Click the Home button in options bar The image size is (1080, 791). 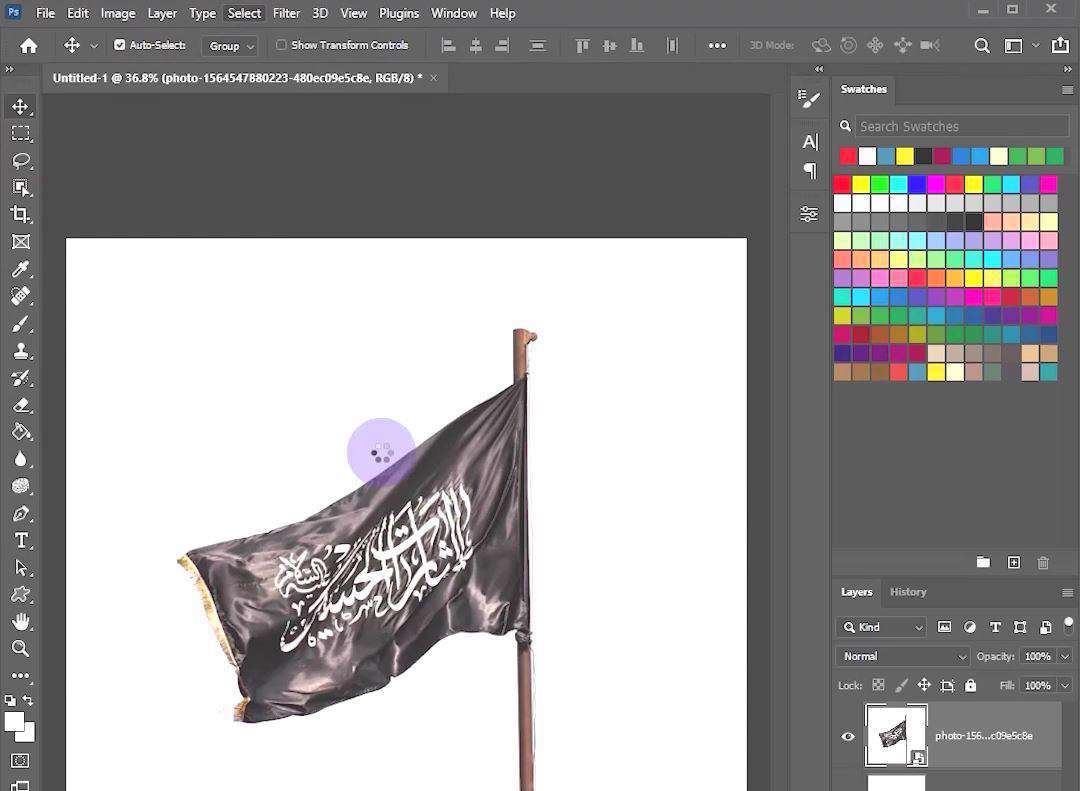29,45
